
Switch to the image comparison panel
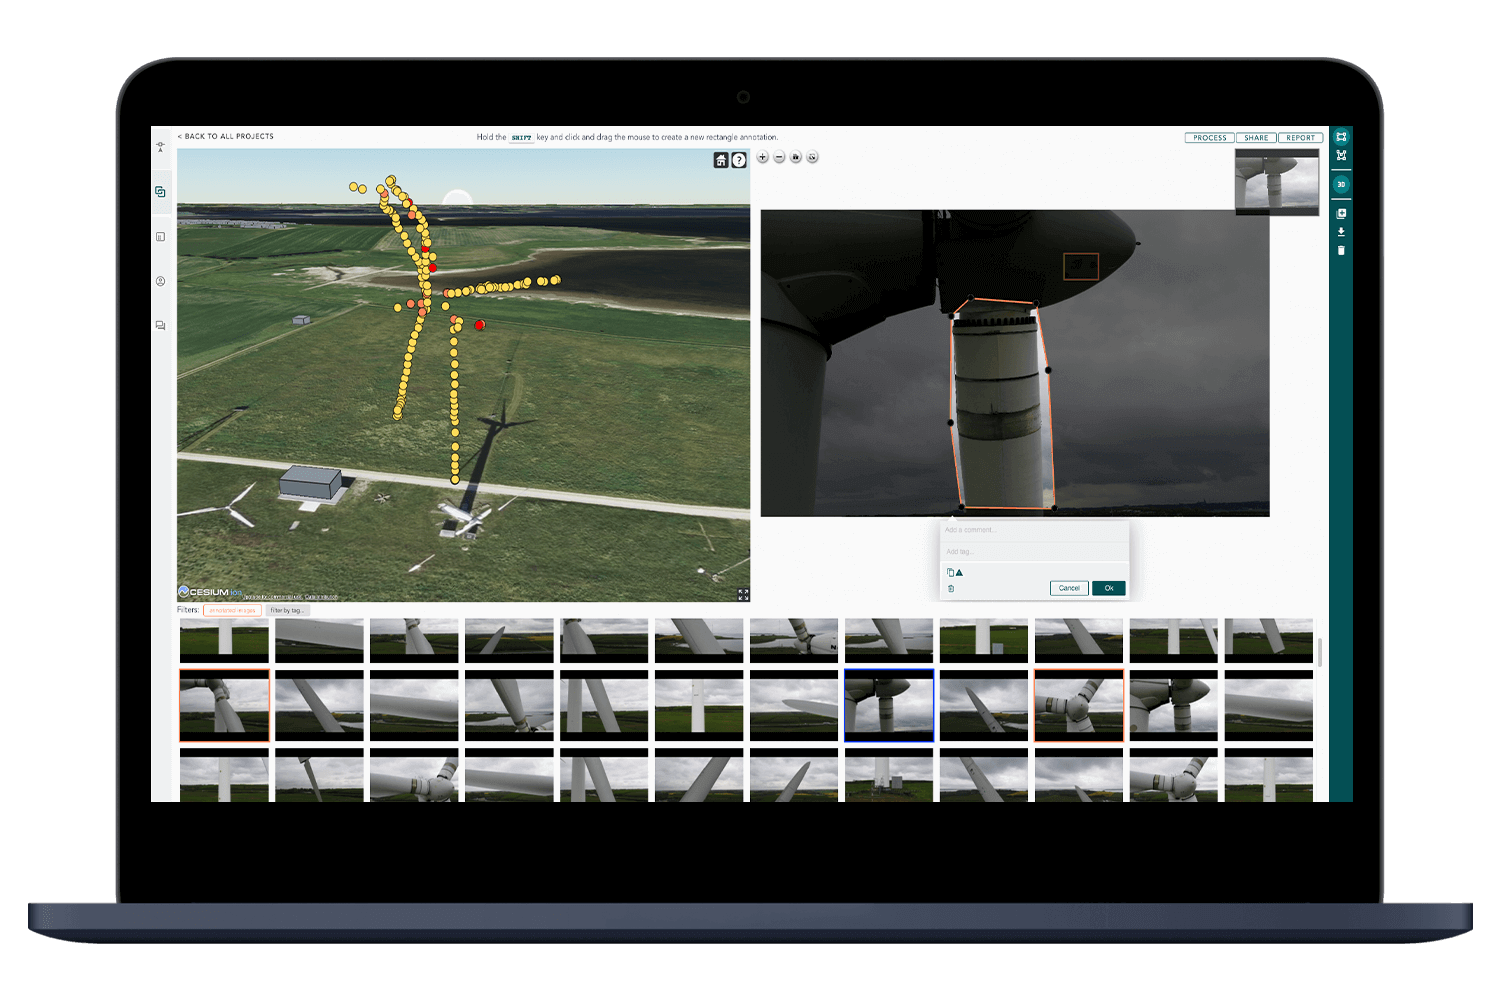click(x=160, y=190)
